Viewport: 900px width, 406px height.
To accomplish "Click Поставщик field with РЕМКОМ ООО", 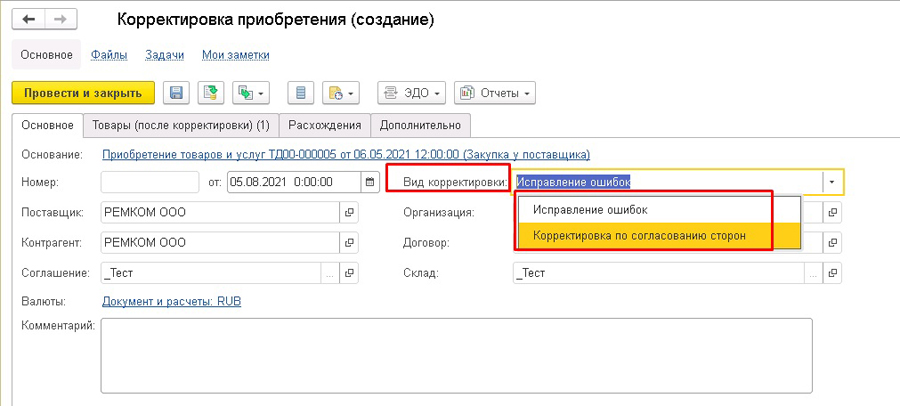I will pyautogui.click(x=220, y=212).
